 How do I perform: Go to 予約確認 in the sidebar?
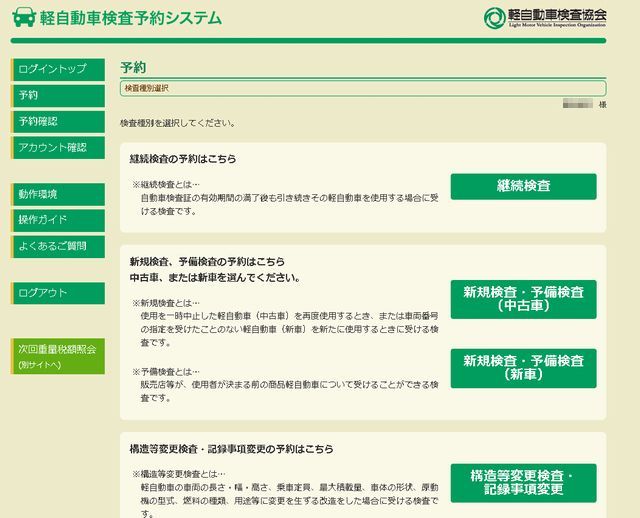click(58, 122)
